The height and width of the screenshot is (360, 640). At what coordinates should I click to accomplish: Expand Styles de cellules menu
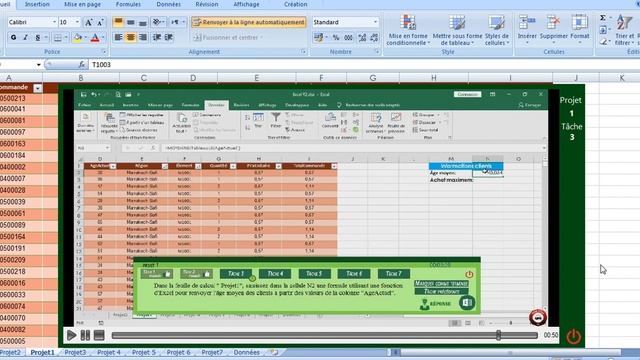[x=497, y=30]
